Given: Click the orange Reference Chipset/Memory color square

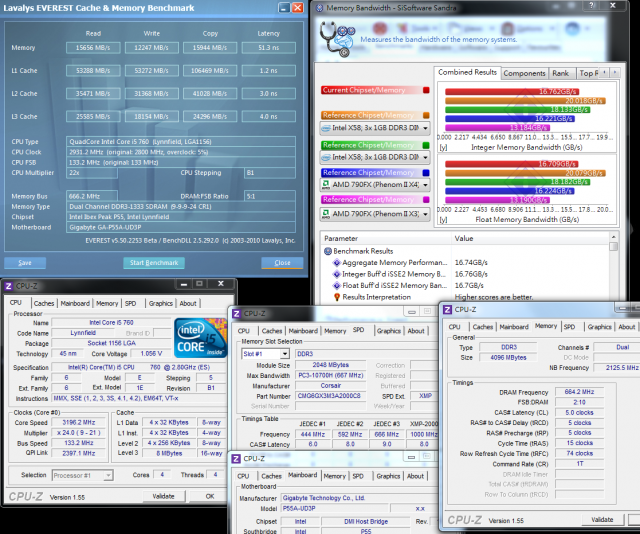Looking at the screenshot, I should pyautogui.click(x=426, y=116).
